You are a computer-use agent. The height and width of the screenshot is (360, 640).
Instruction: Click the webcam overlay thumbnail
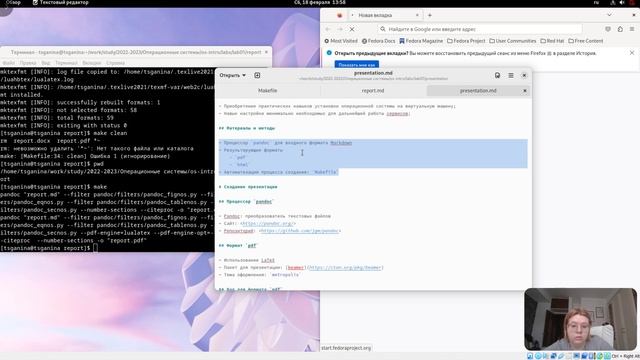pyautogui.click(x=580, y=319)
